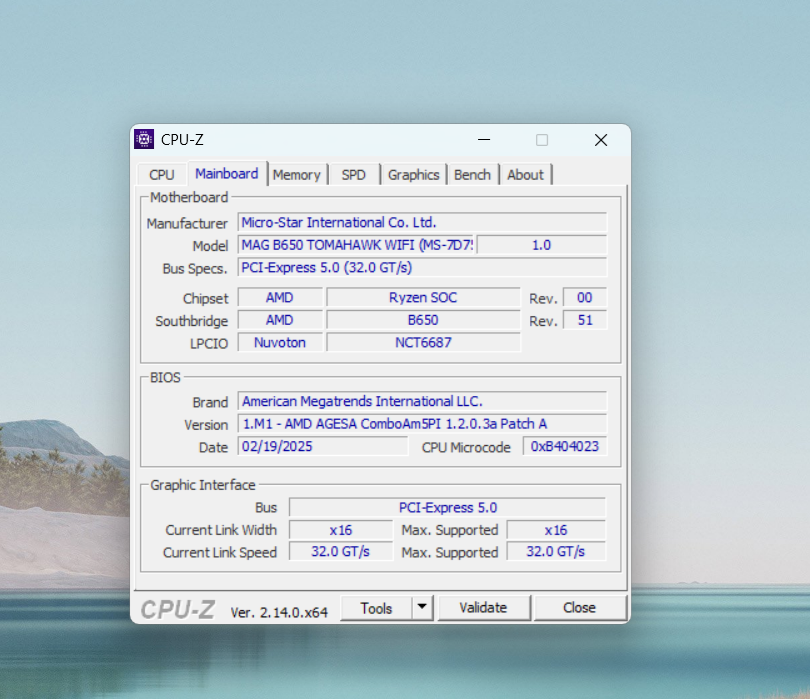Screen dimensions: 810x699
Task: Switch to the CPU tab
Action: tap(161, 175)
